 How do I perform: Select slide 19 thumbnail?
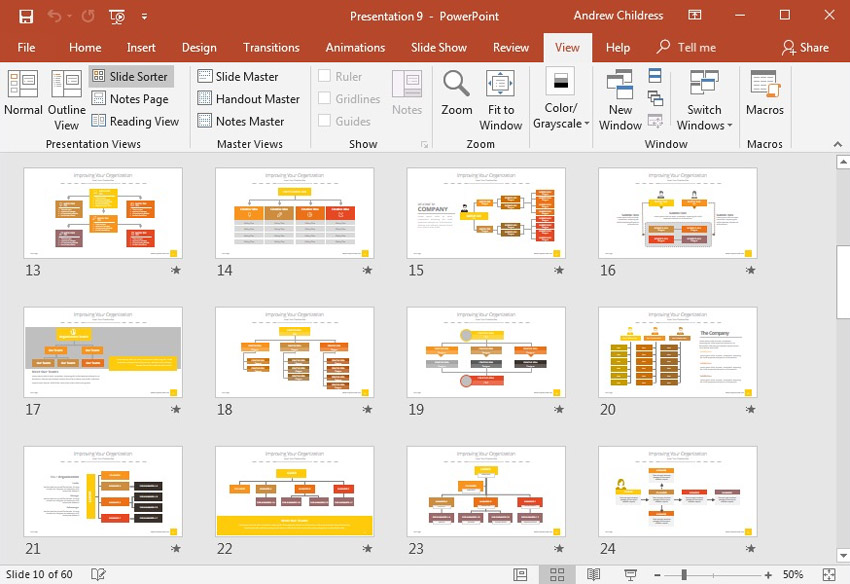coord(486,353)
